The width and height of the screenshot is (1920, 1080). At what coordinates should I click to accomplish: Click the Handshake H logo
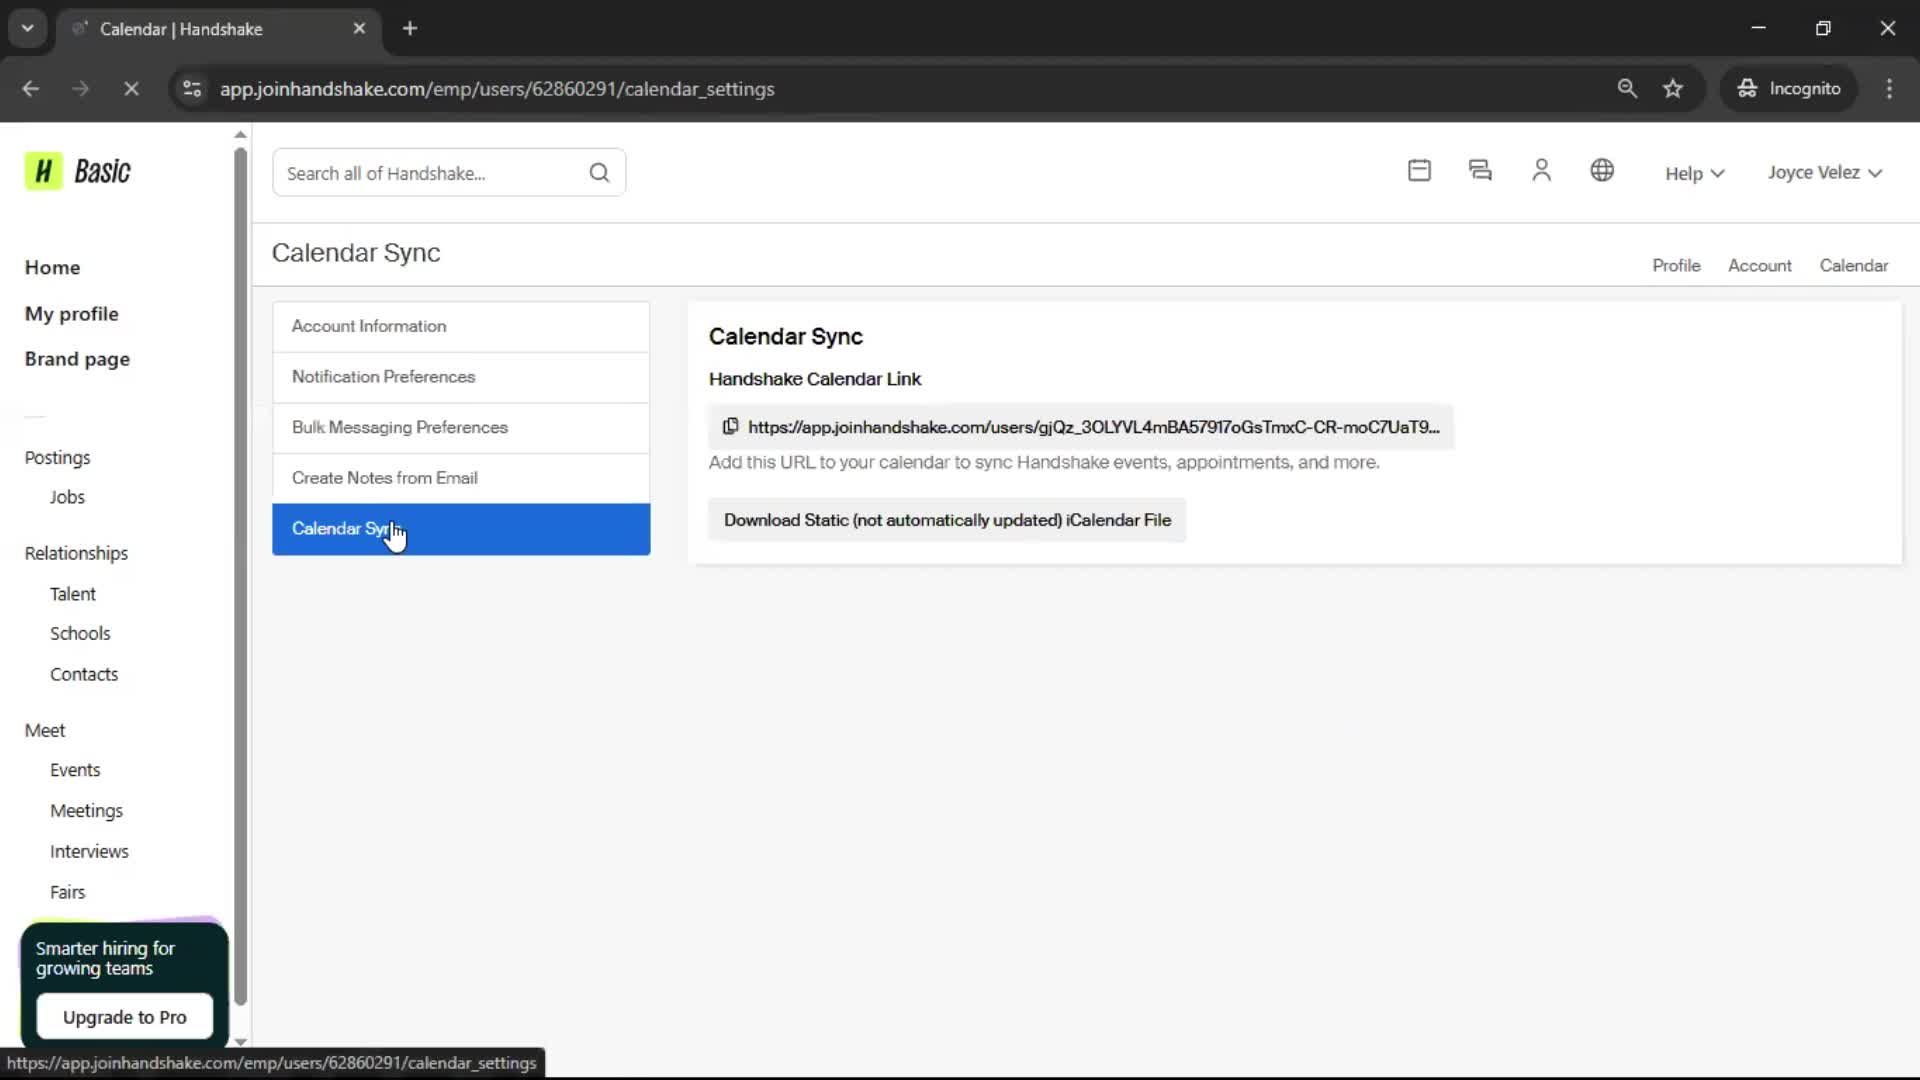pyautogui.click(x=43, y=172)
